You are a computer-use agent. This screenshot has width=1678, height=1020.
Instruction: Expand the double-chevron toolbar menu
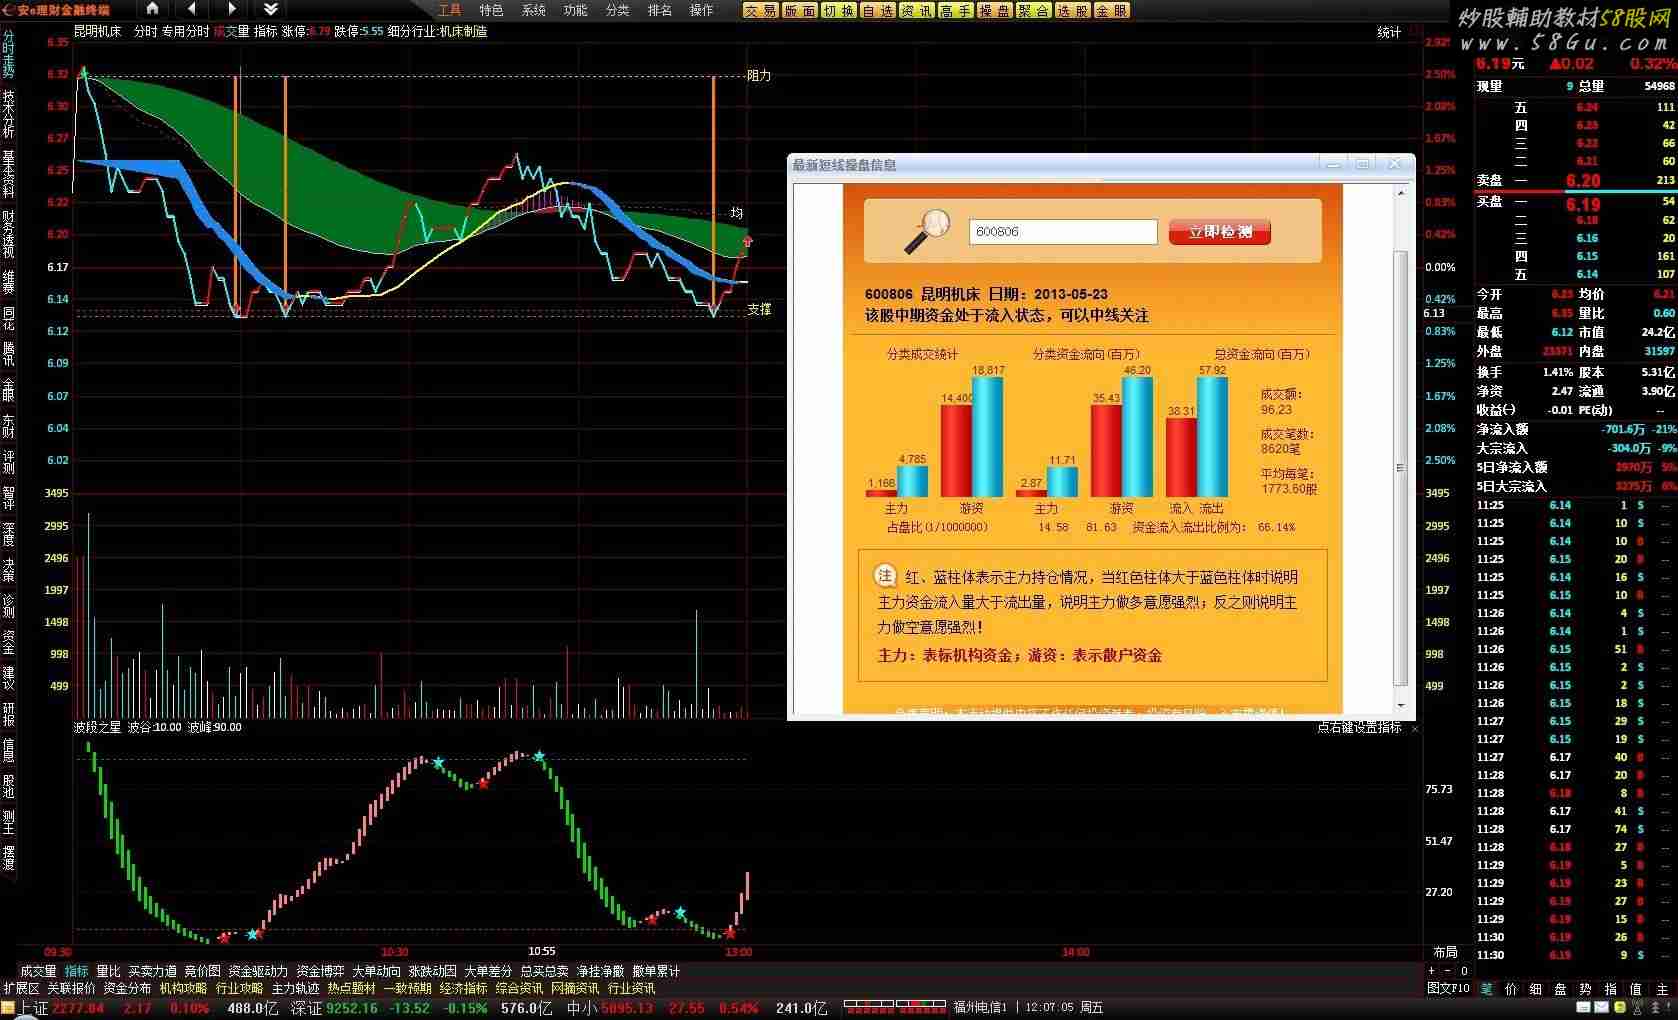(271, 9)
